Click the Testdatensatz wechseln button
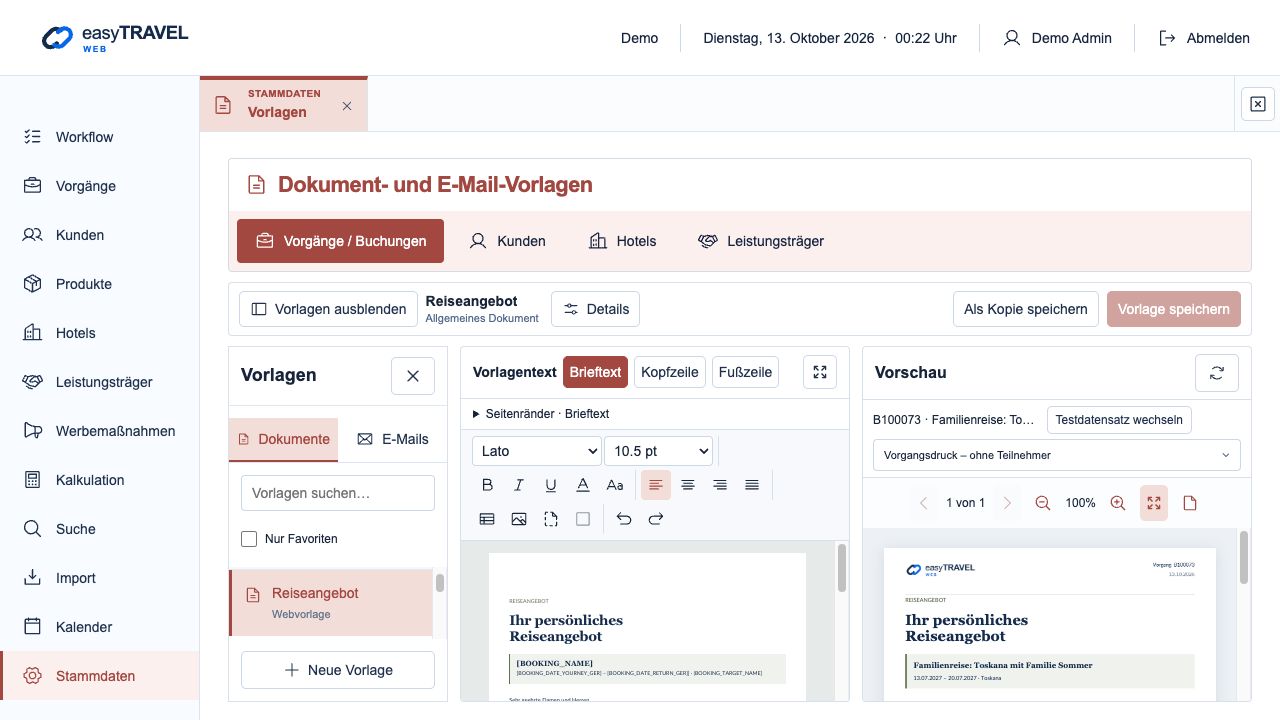Viewport: 1280px width, 720px height. [x=1119, y=420]
